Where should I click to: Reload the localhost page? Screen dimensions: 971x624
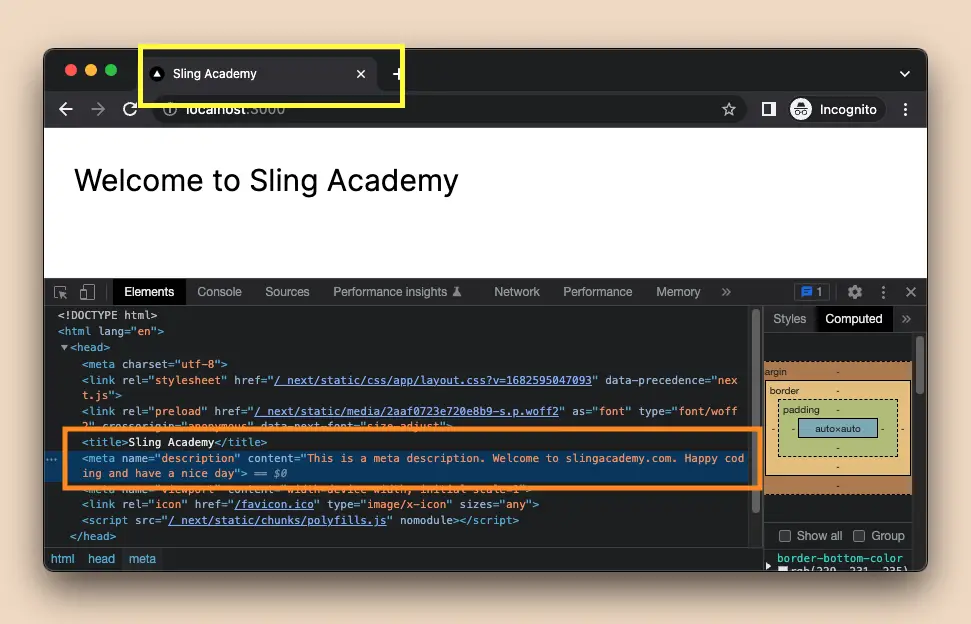[x=130, y=109]
